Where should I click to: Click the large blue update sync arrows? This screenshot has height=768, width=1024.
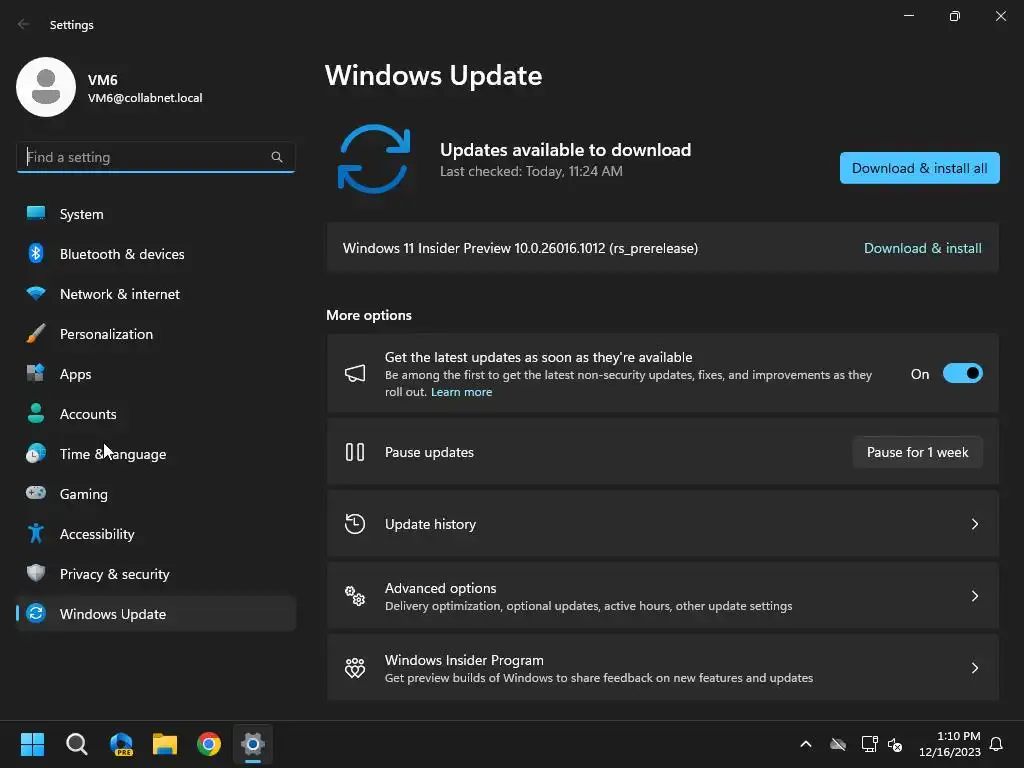[374, 159]
